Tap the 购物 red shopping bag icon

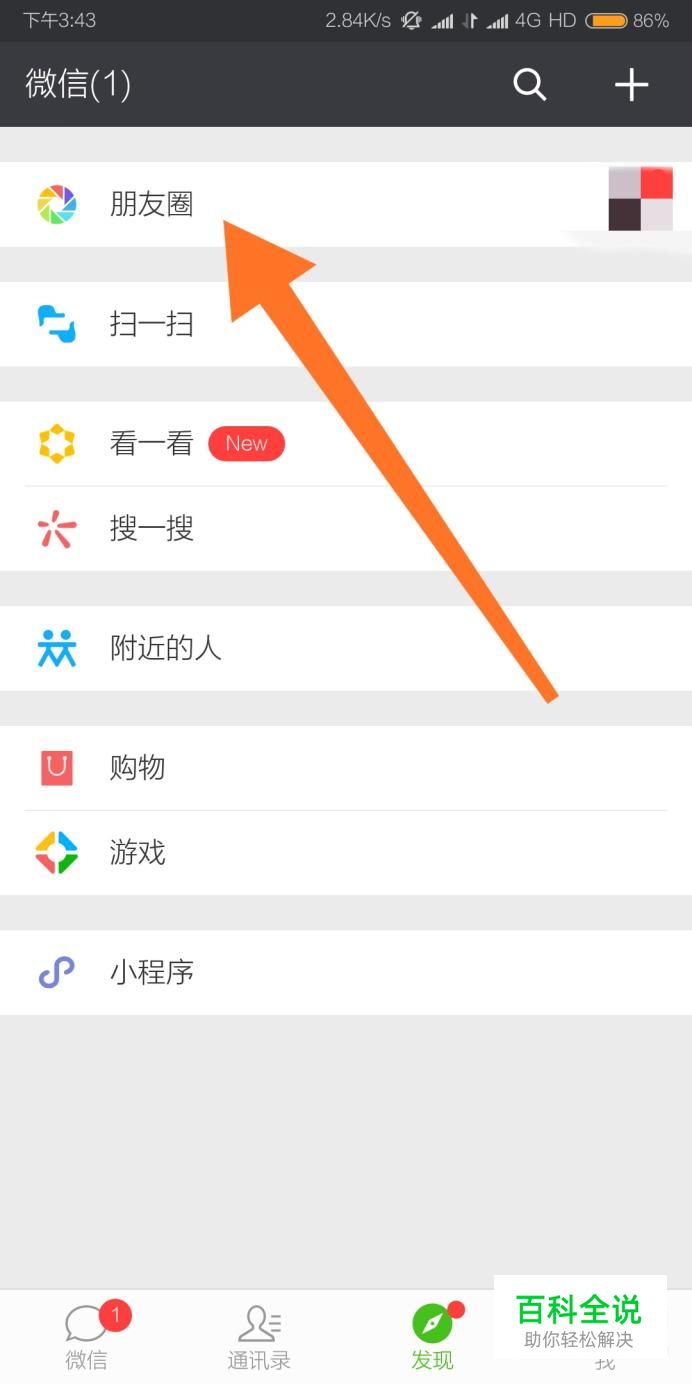point(57,768)
